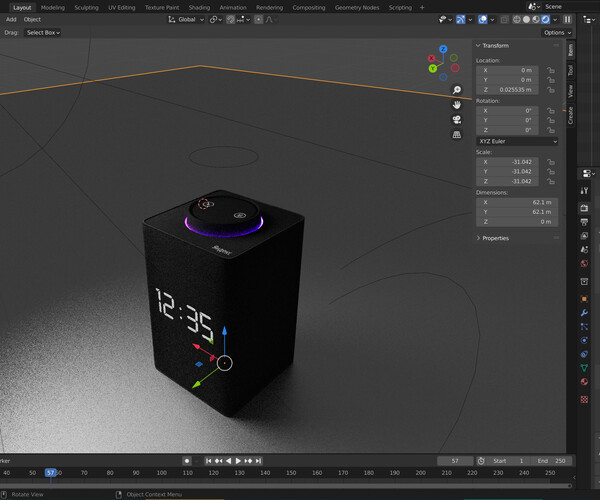Switch to the UV Editing workspace tab

coord(122,8)
